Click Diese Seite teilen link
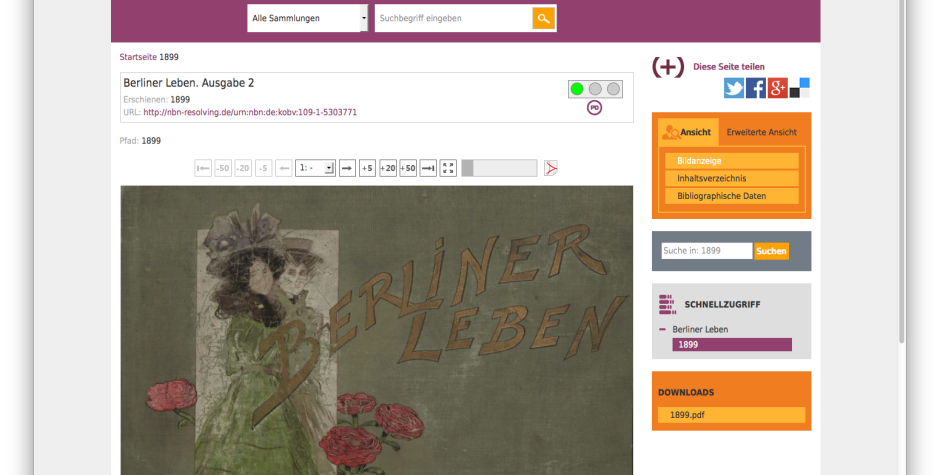The width and height of the screenshot is (940, 475). pyautogui.click(x=728, y=67)
